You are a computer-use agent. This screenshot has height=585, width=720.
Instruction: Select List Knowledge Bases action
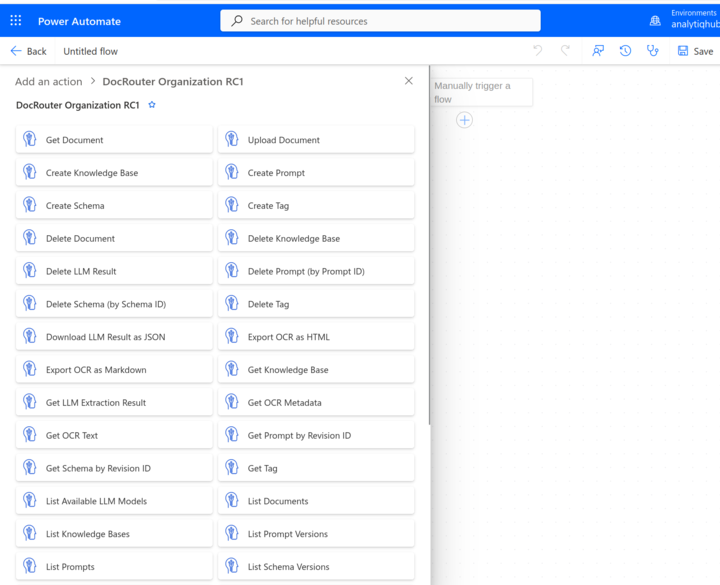coord(114,534)
